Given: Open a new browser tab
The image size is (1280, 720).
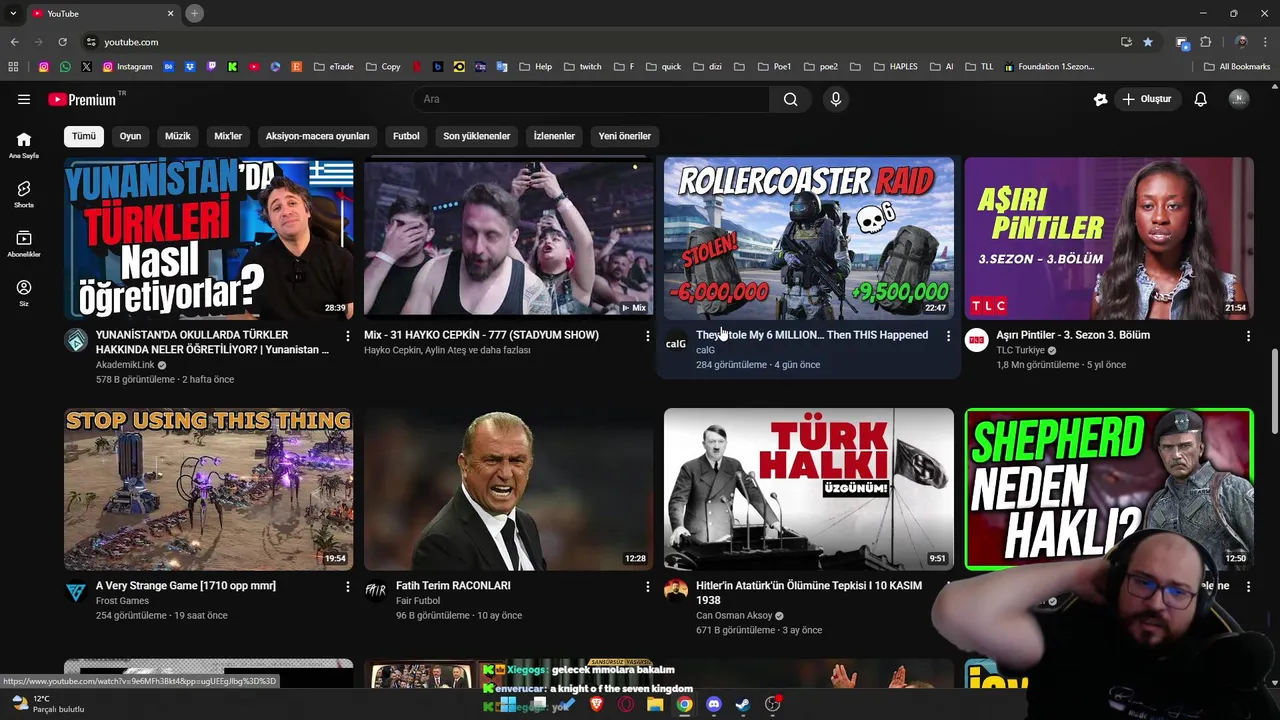Looking at the screenshot, I should 195,13.
